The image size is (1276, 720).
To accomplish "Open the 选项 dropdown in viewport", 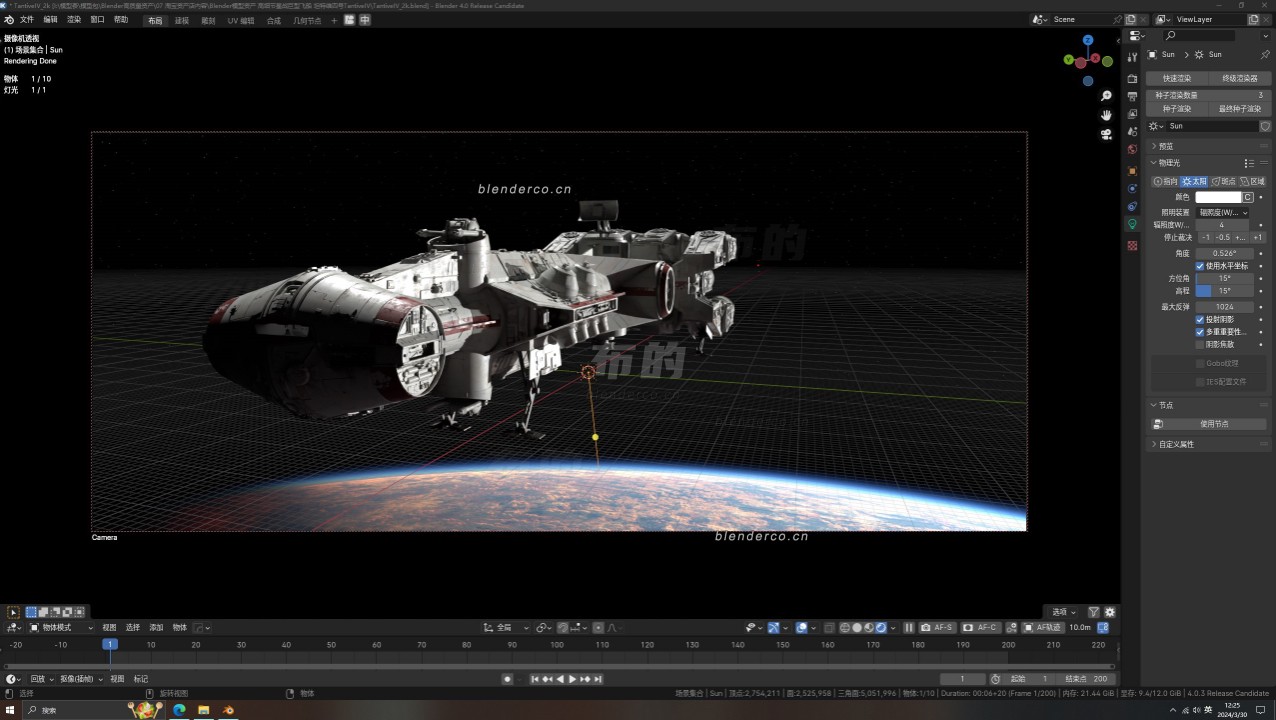I will tap(1062, 612).
